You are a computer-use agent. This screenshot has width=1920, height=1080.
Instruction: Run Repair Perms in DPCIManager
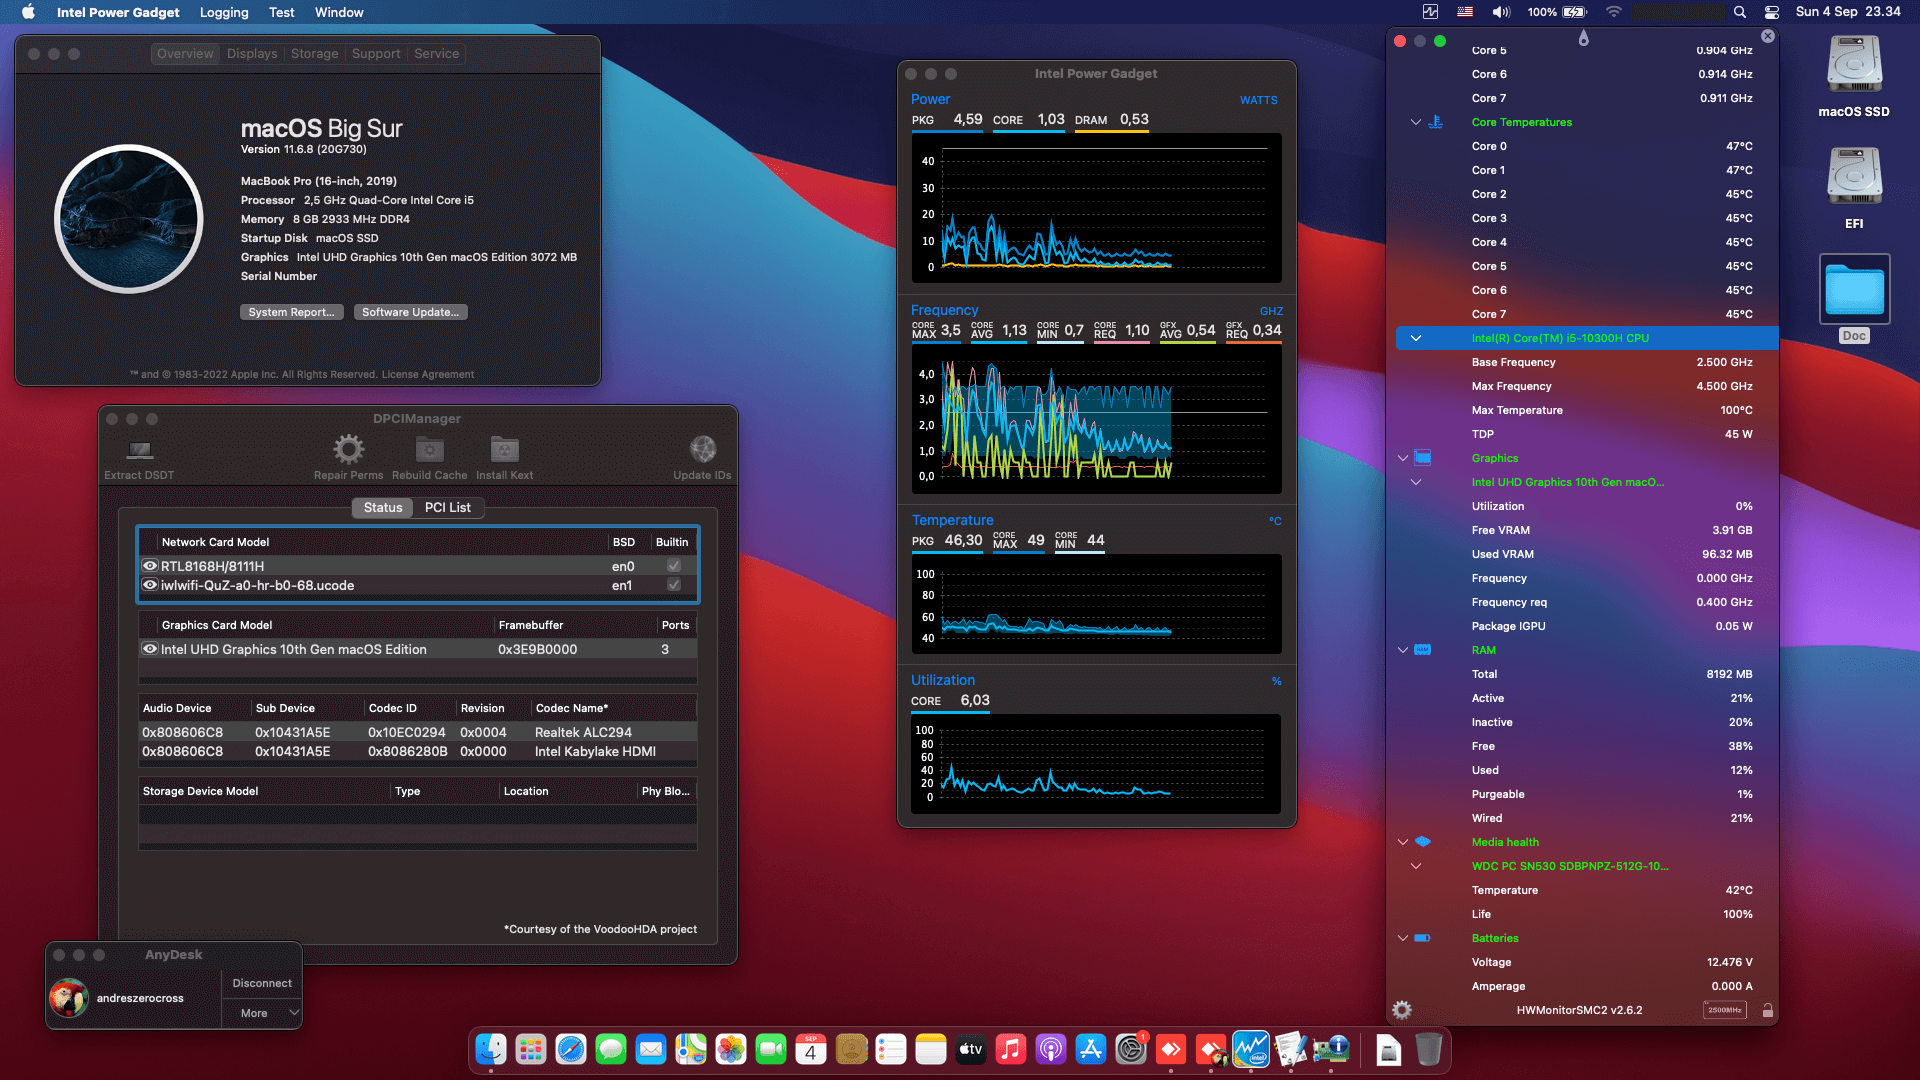(347, 456)
